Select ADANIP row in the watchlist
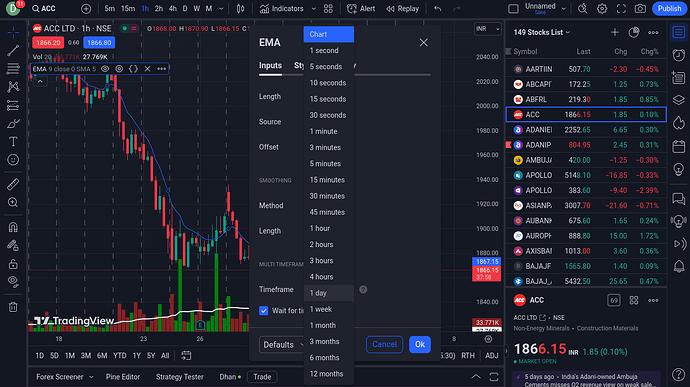This screenshot has height=387, width=690. click(586, 145)
